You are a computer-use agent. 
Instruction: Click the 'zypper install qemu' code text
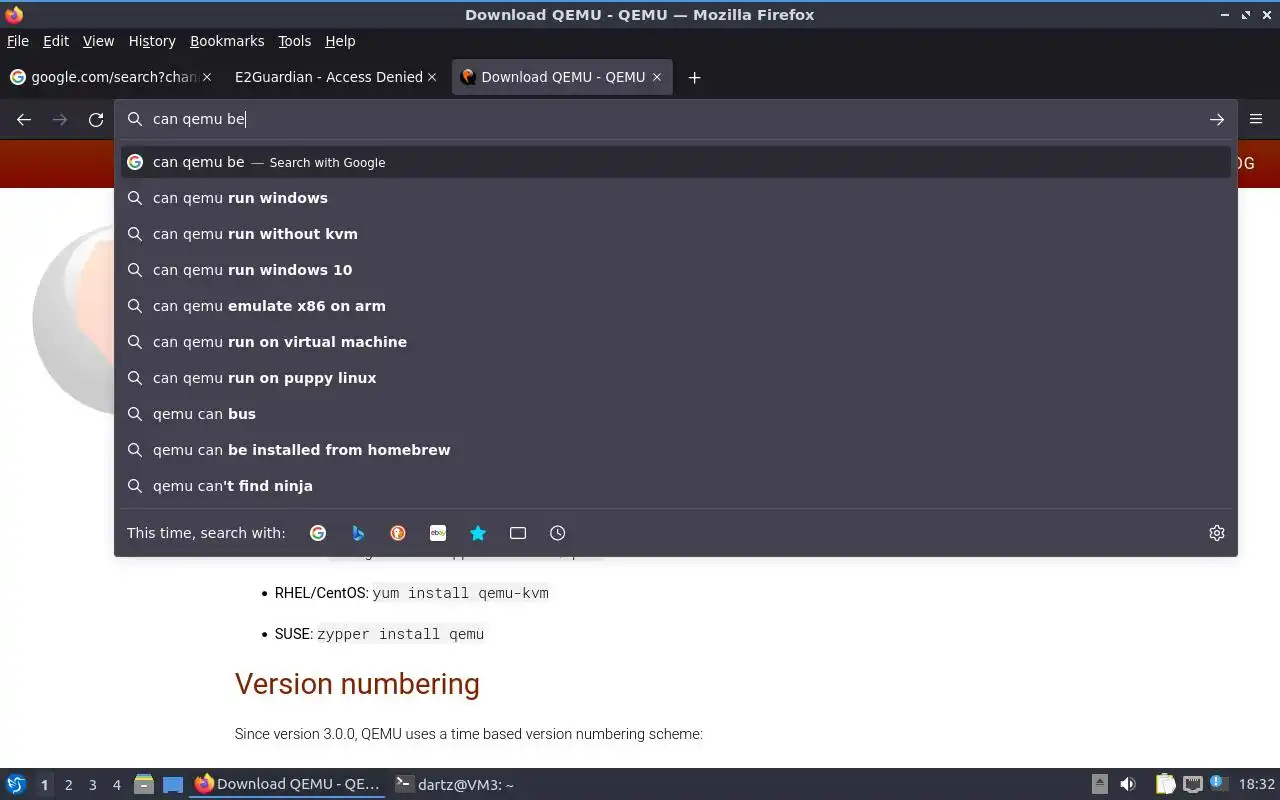(x=400, y=634)
